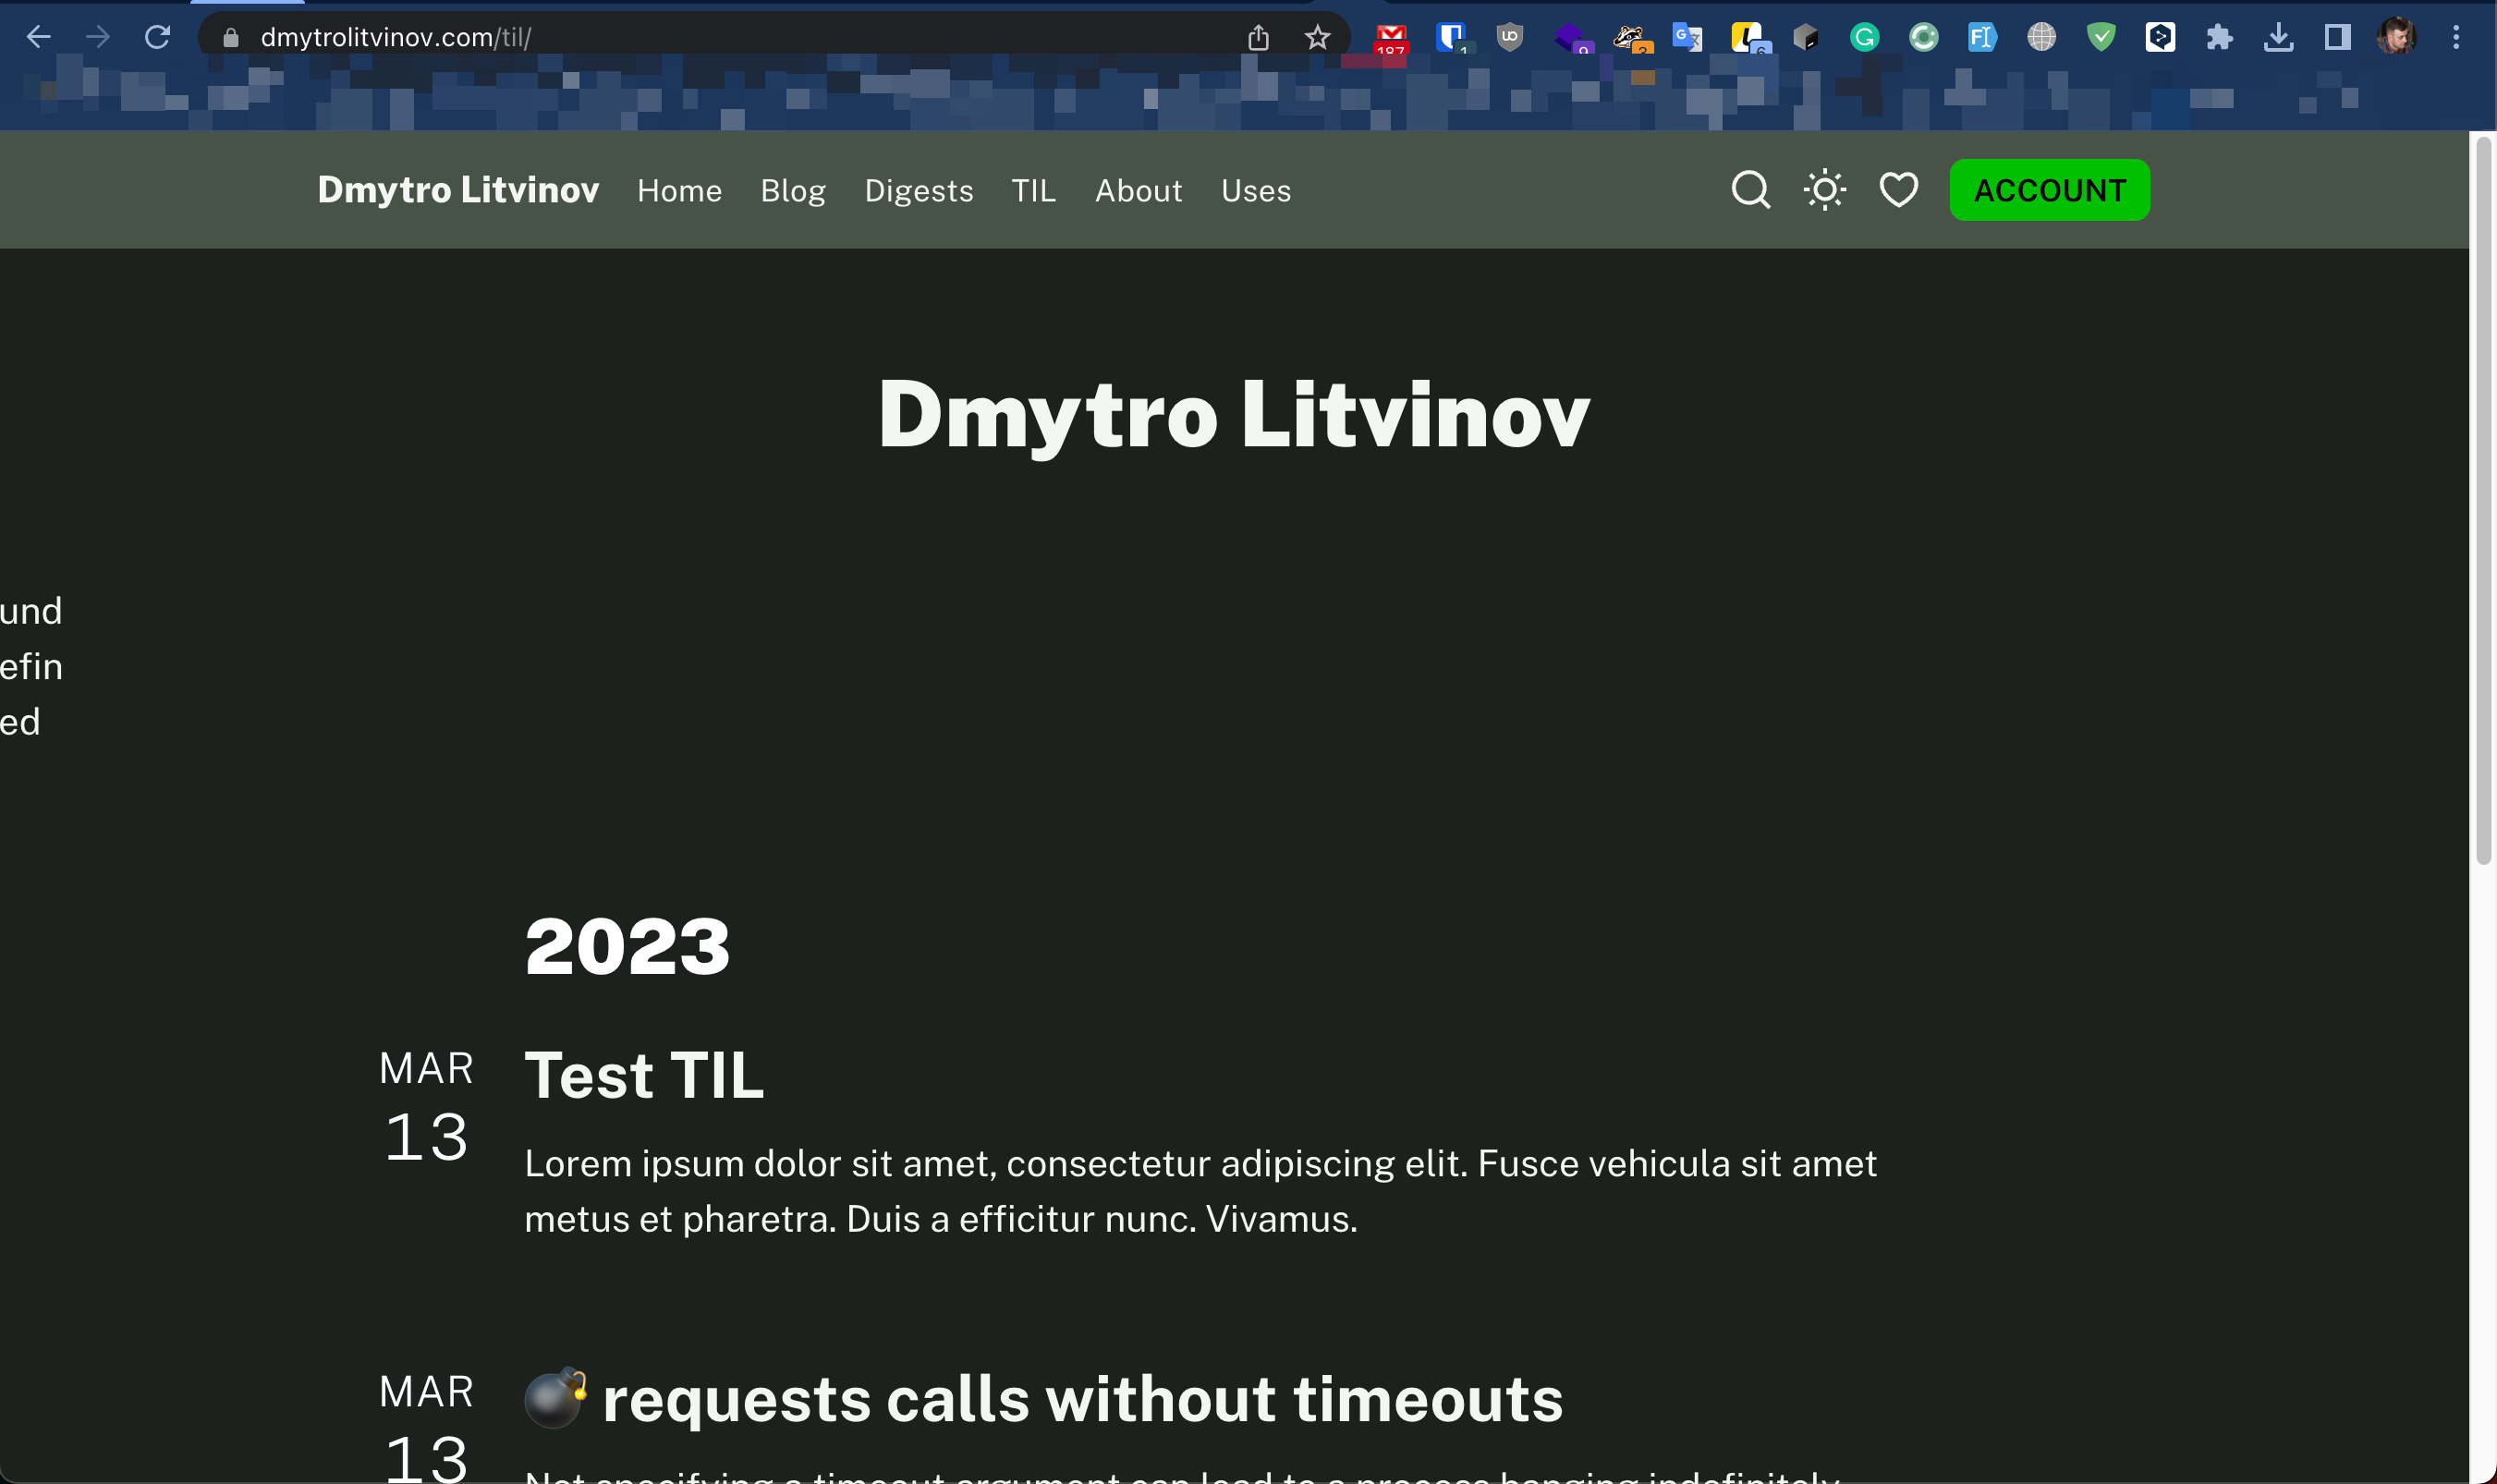Toggle the browser side panel icon

[2336, 37]
